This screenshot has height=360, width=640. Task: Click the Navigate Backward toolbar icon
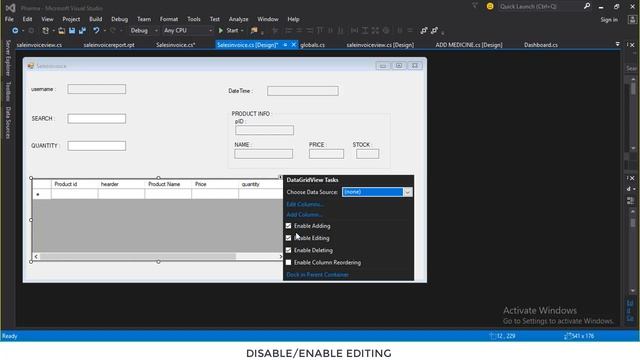[x=15, y=31]
